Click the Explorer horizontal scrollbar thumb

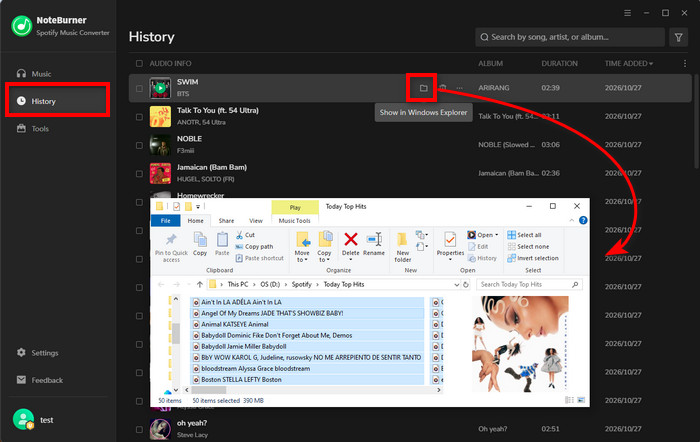click(x=209, y=390)
